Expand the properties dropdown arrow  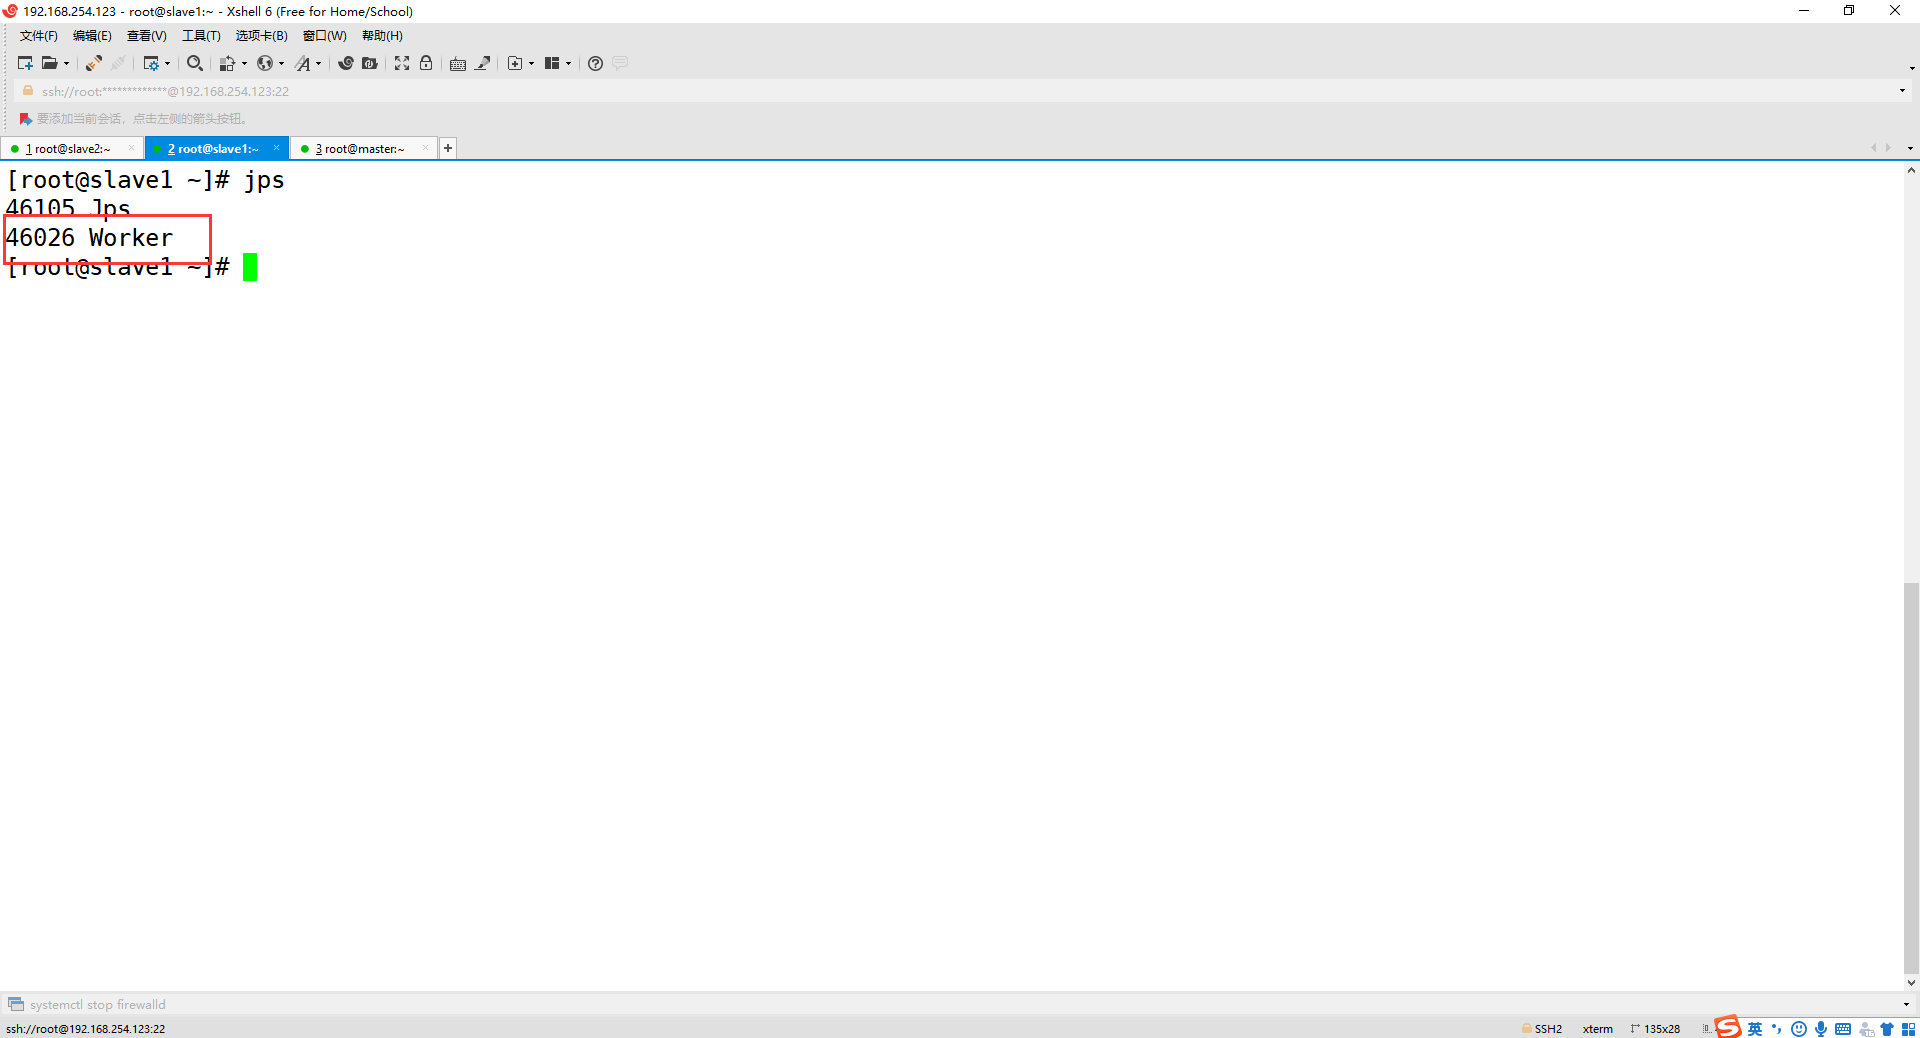coord(167,64)
